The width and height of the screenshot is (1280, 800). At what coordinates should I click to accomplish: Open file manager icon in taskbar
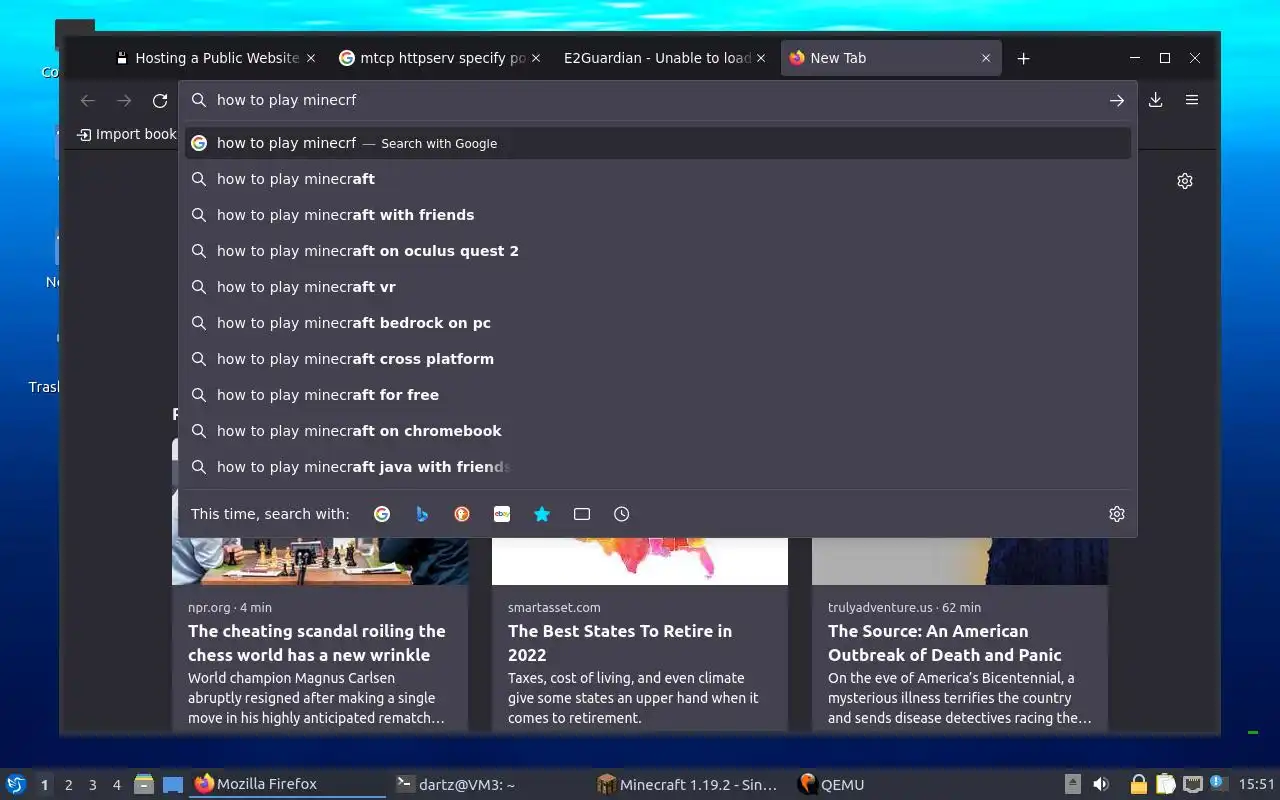point(144,784)
